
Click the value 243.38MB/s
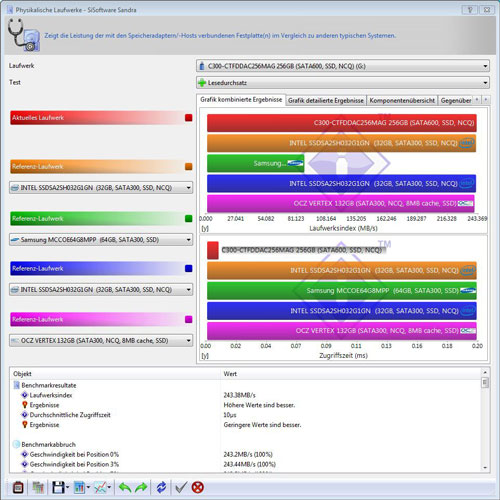click(x=240, y=395)
